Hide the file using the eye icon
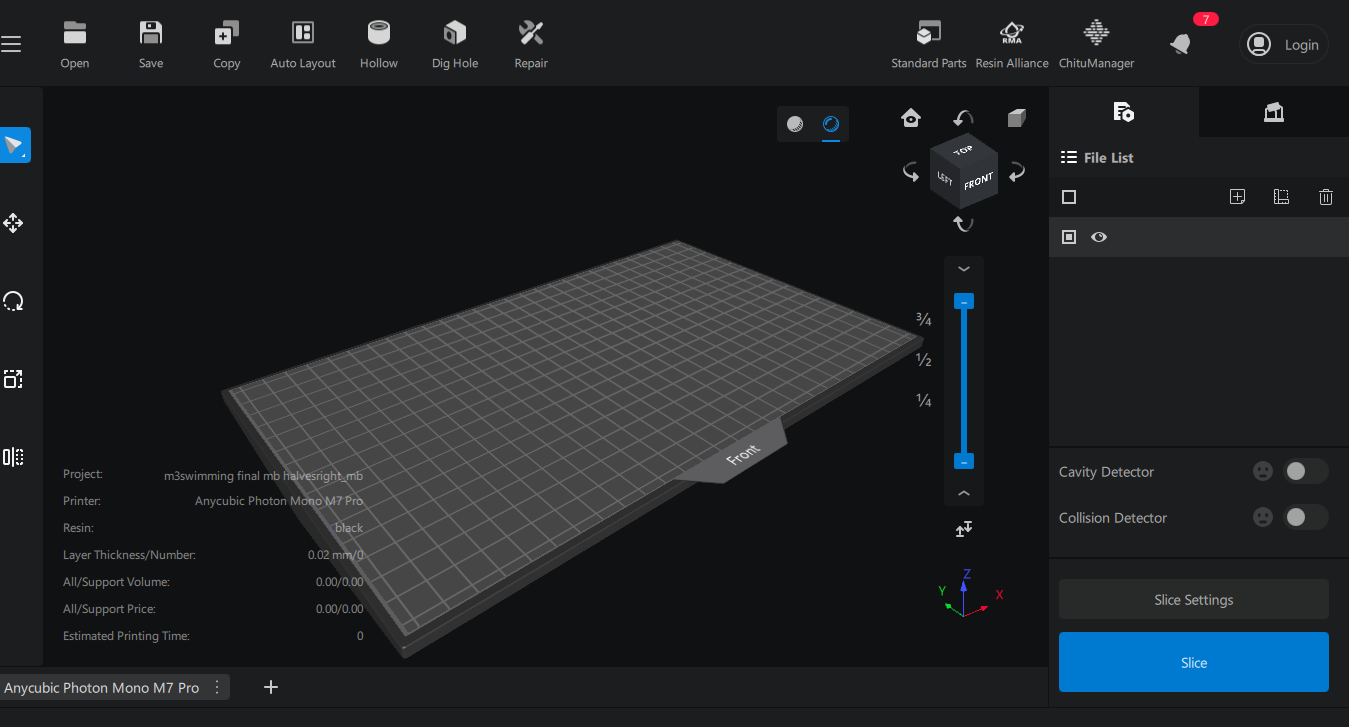The width and height of the screenshot is (1349, 727). pos(1099,237)
